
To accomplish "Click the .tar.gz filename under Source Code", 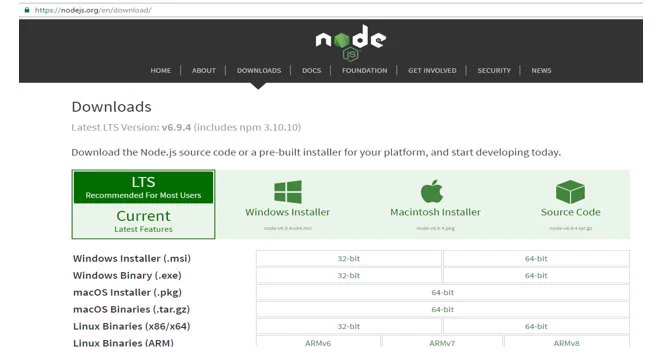I will coord(570,228).
